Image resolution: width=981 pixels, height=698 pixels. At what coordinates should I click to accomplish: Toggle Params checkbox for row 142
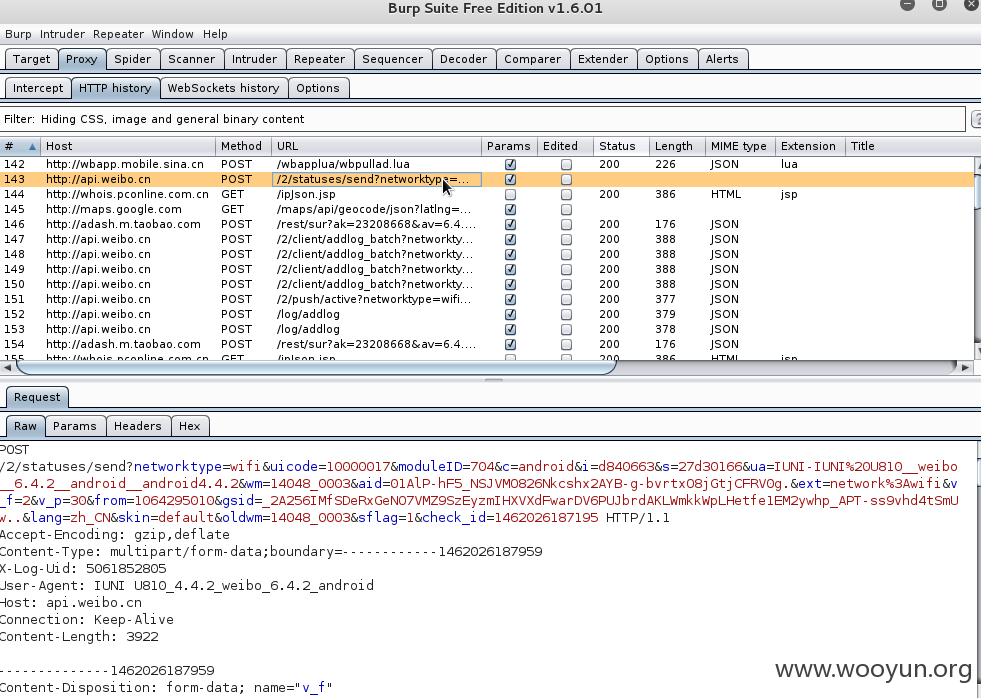pyautogui.click(x=511, y=164)
